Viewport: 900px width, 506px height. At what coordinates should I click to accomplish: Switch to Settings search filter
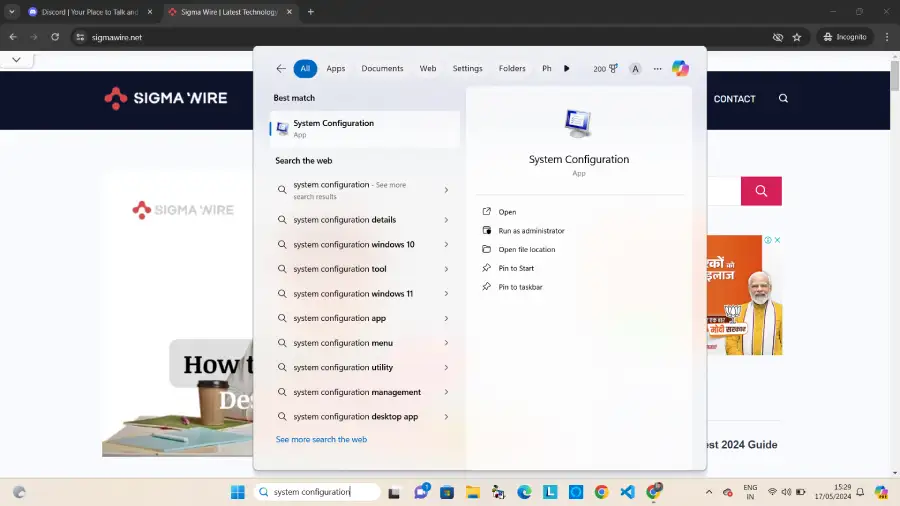click(467, 68)
